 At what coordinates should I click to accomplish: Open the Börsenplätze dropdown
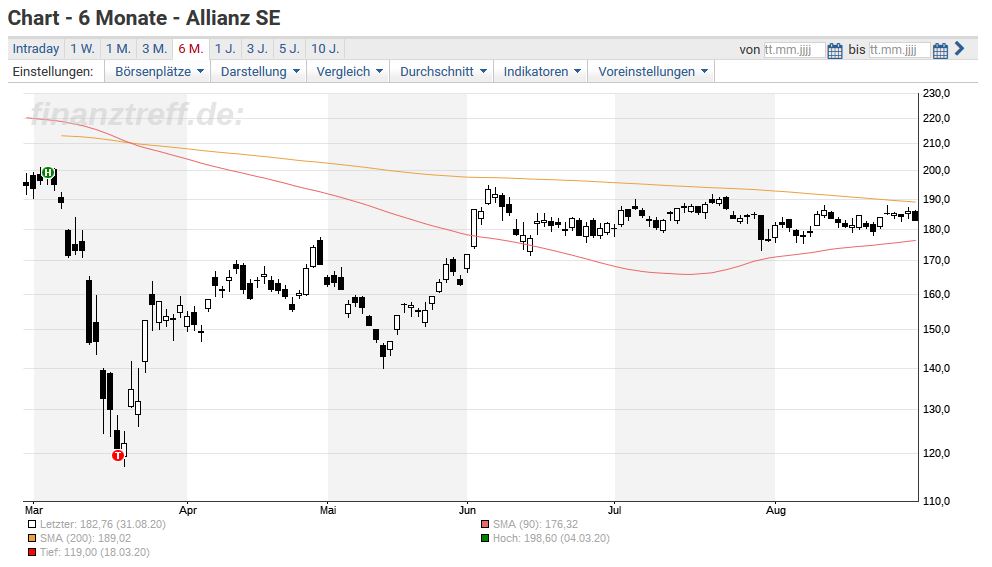click(x=158, y=72)
